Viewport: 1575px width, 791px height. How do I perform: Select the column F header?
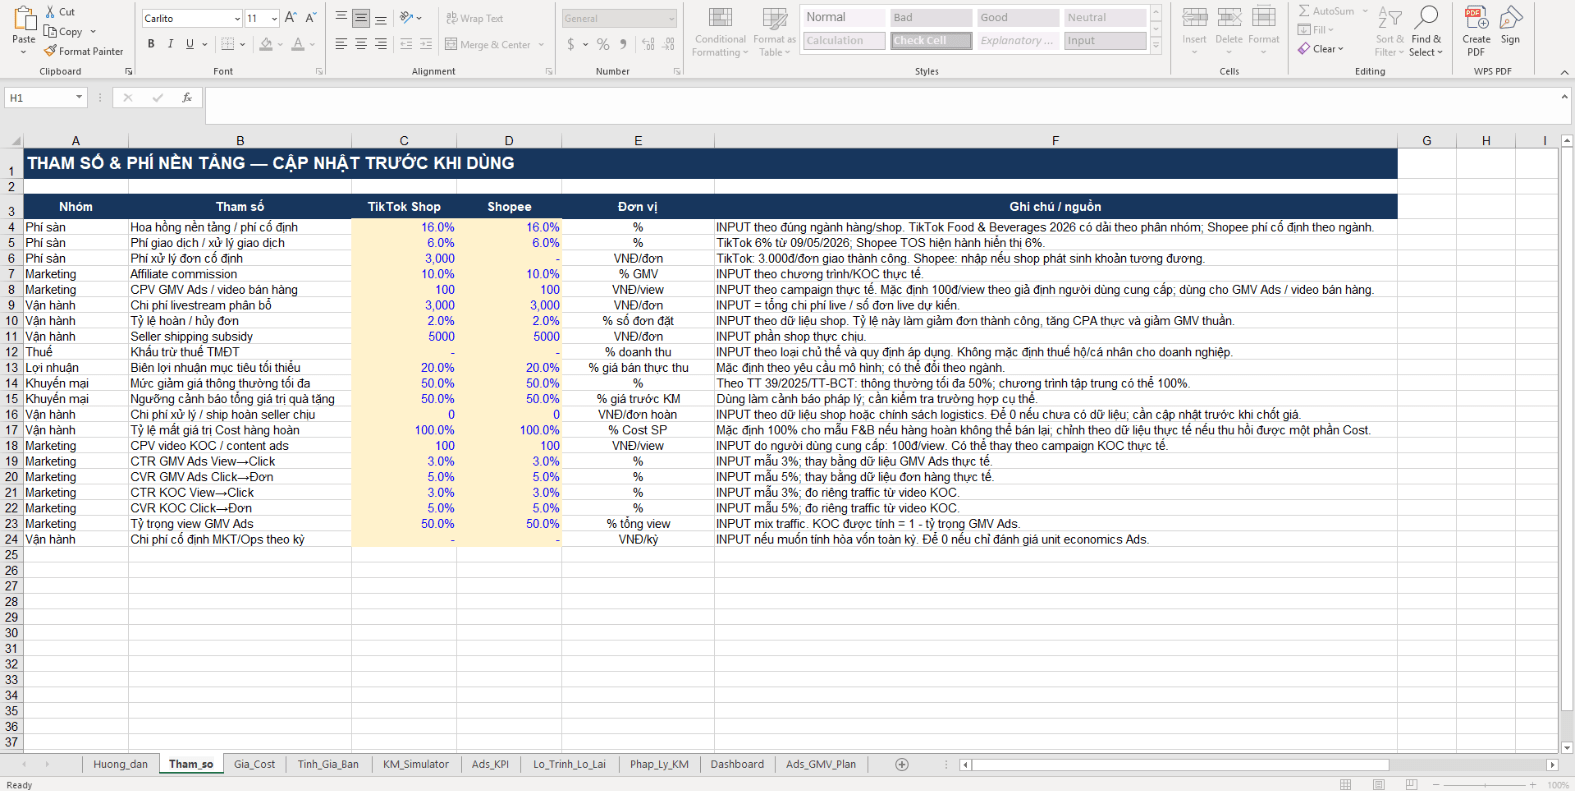(x=1055, y=141)
